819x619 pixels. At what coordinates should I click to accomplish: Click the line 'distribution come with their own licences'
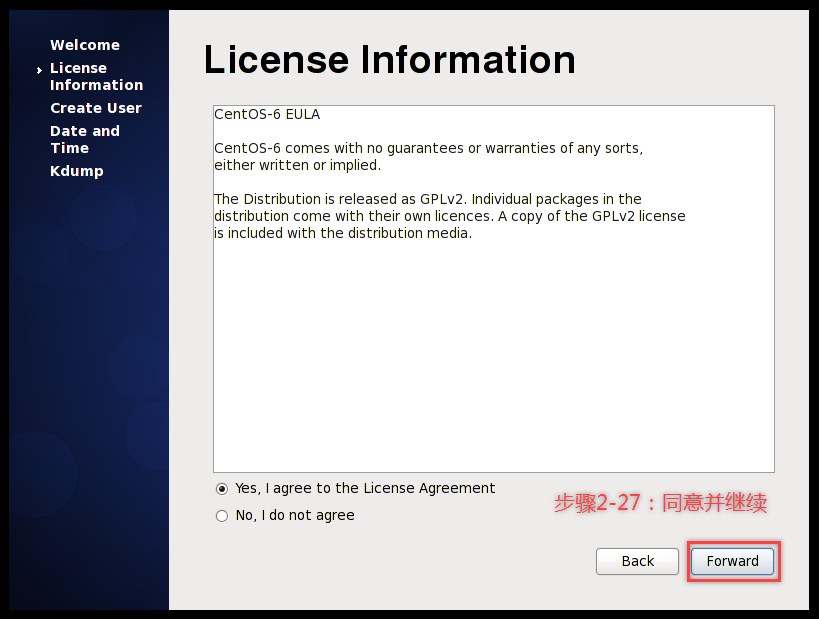tap(450, 216)
